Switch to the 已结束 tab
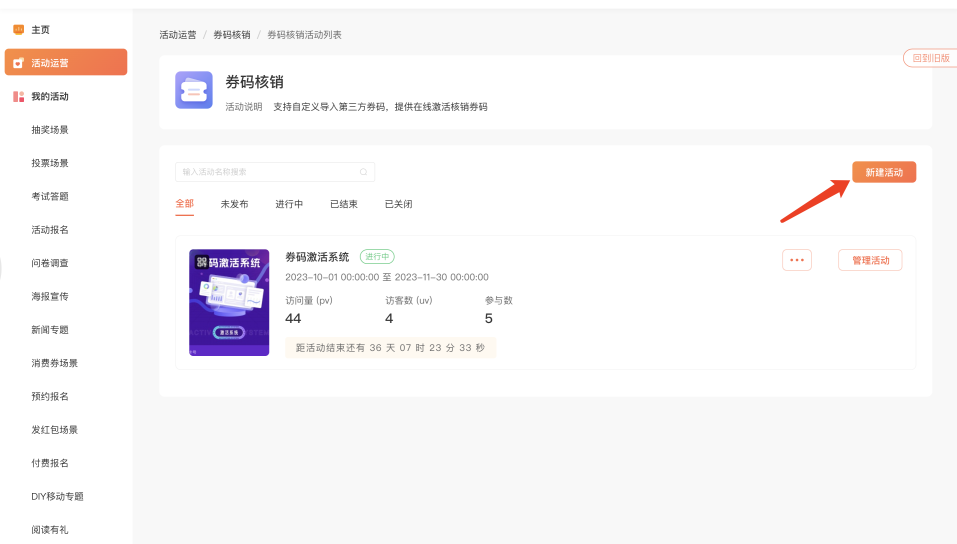The image size is (957, 544). 344,204
